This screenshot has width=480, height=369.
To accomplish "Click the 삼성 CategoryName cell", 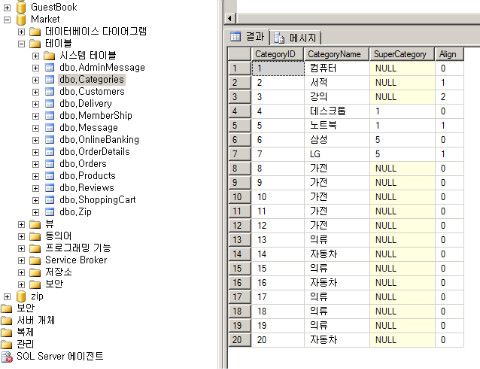I will point(337,140).
